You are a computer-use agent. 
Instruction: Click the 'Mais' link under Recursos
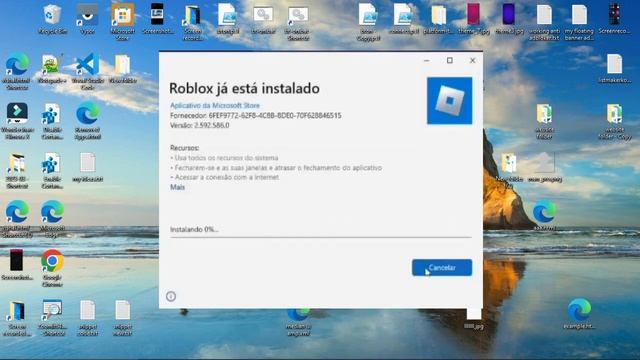(x=177, y=187)
